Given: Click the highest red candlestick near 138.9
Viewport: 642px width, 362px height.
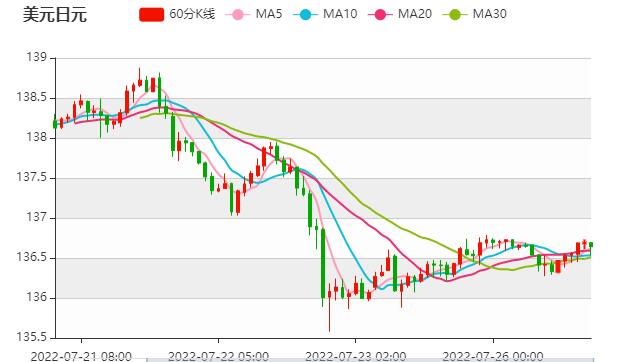Looking at the screenshot, I should click(x=140, y=79).
